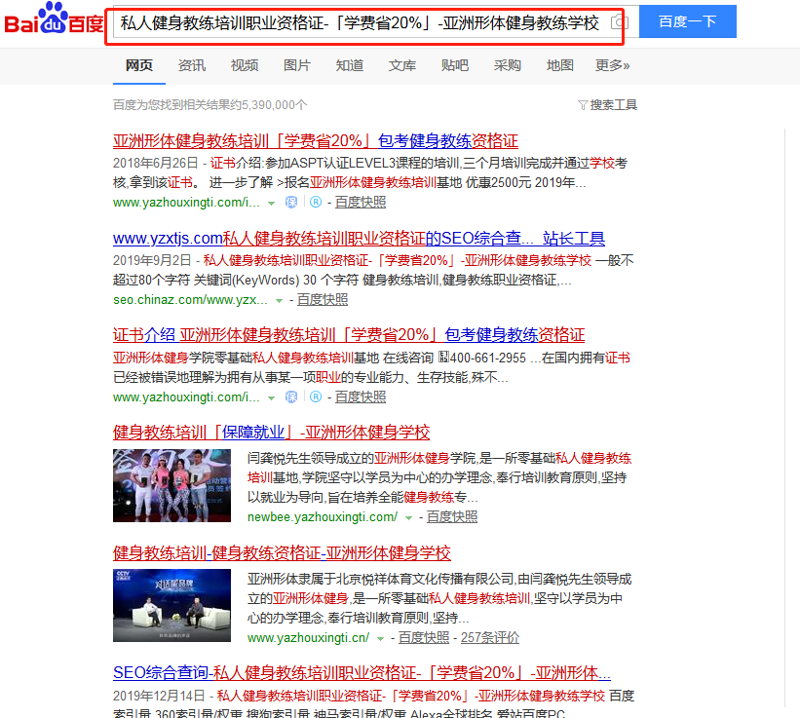Click 保 badge on 证书介绍 result
Viewport: 800px width, 718px height.
coord(291,397)
